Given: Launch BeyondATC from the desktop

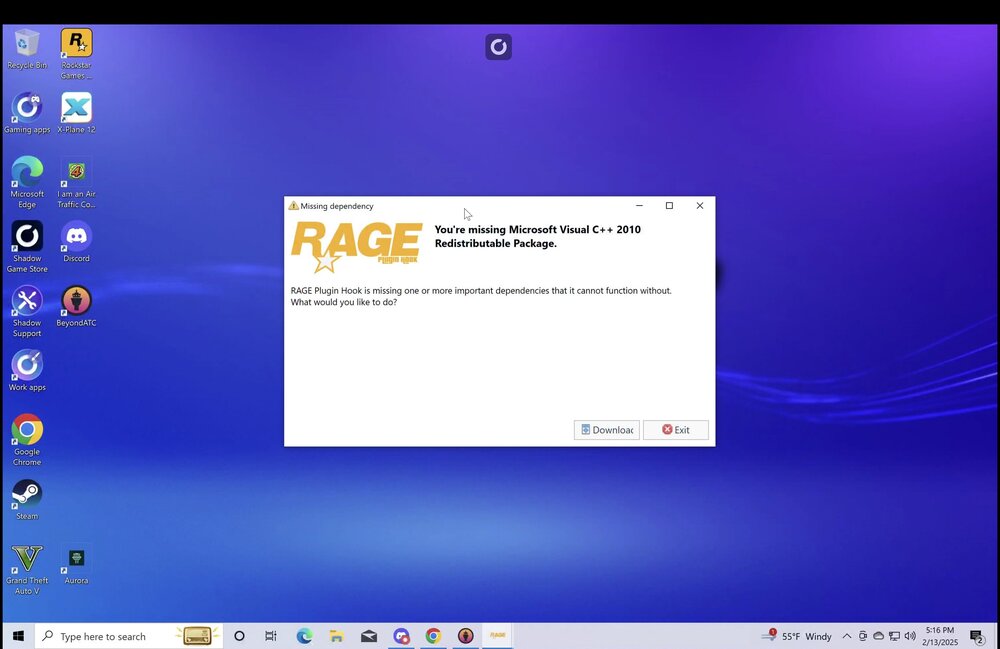Looking at the screenshot, I should point(76,302).
